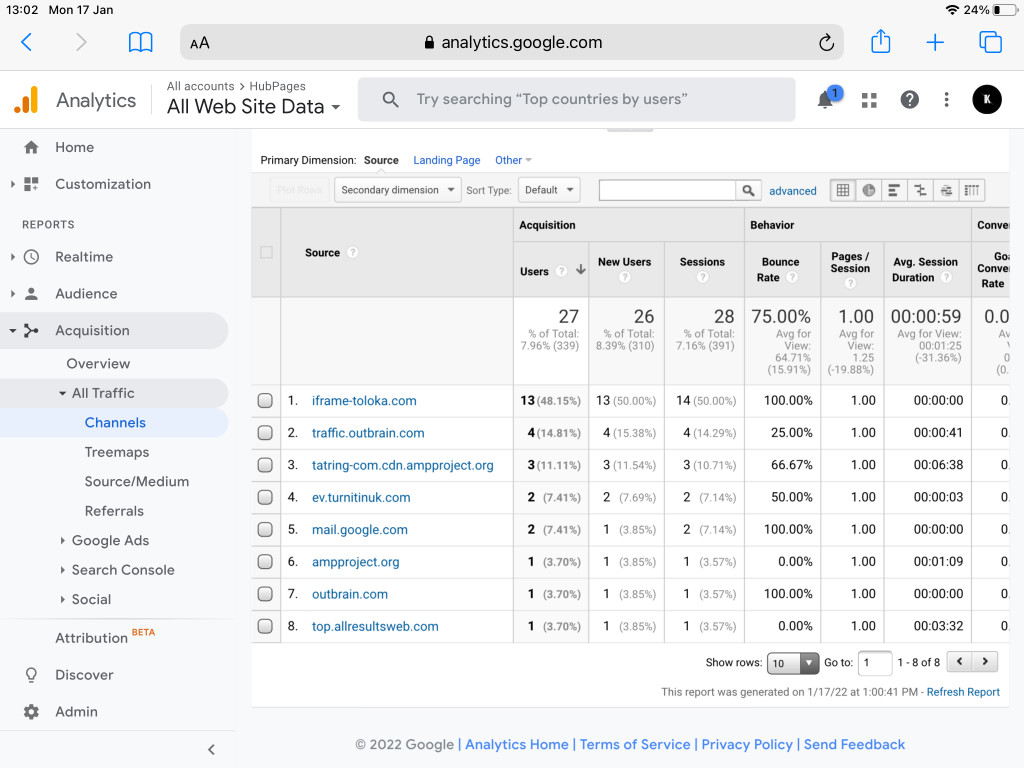The image size is (1024, 768).
Task: Reload the page with the refresh icon
Action: pos(826,42)
